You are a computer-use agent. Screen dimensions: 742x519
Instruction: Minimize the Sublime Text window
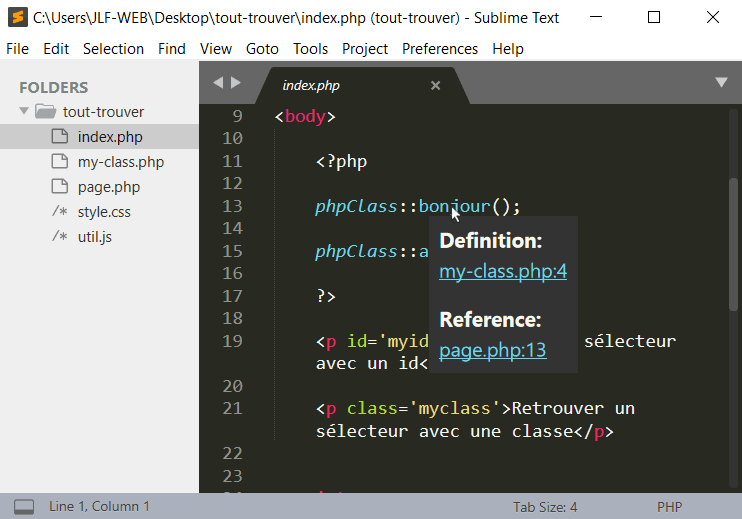(x=596, y=18)
